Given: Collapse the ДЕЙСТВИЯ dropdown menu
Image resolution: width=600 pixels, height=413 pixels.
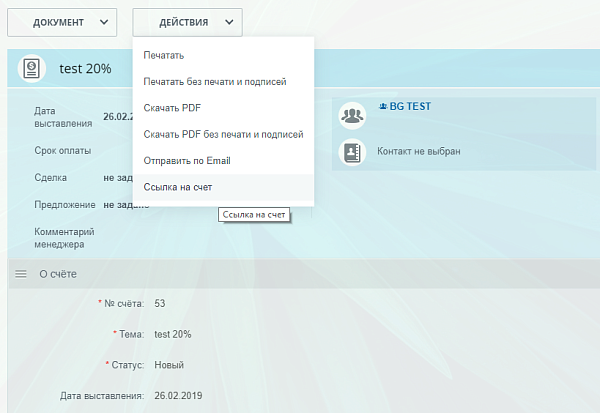Looking at the screenshot, I should 188,23.
